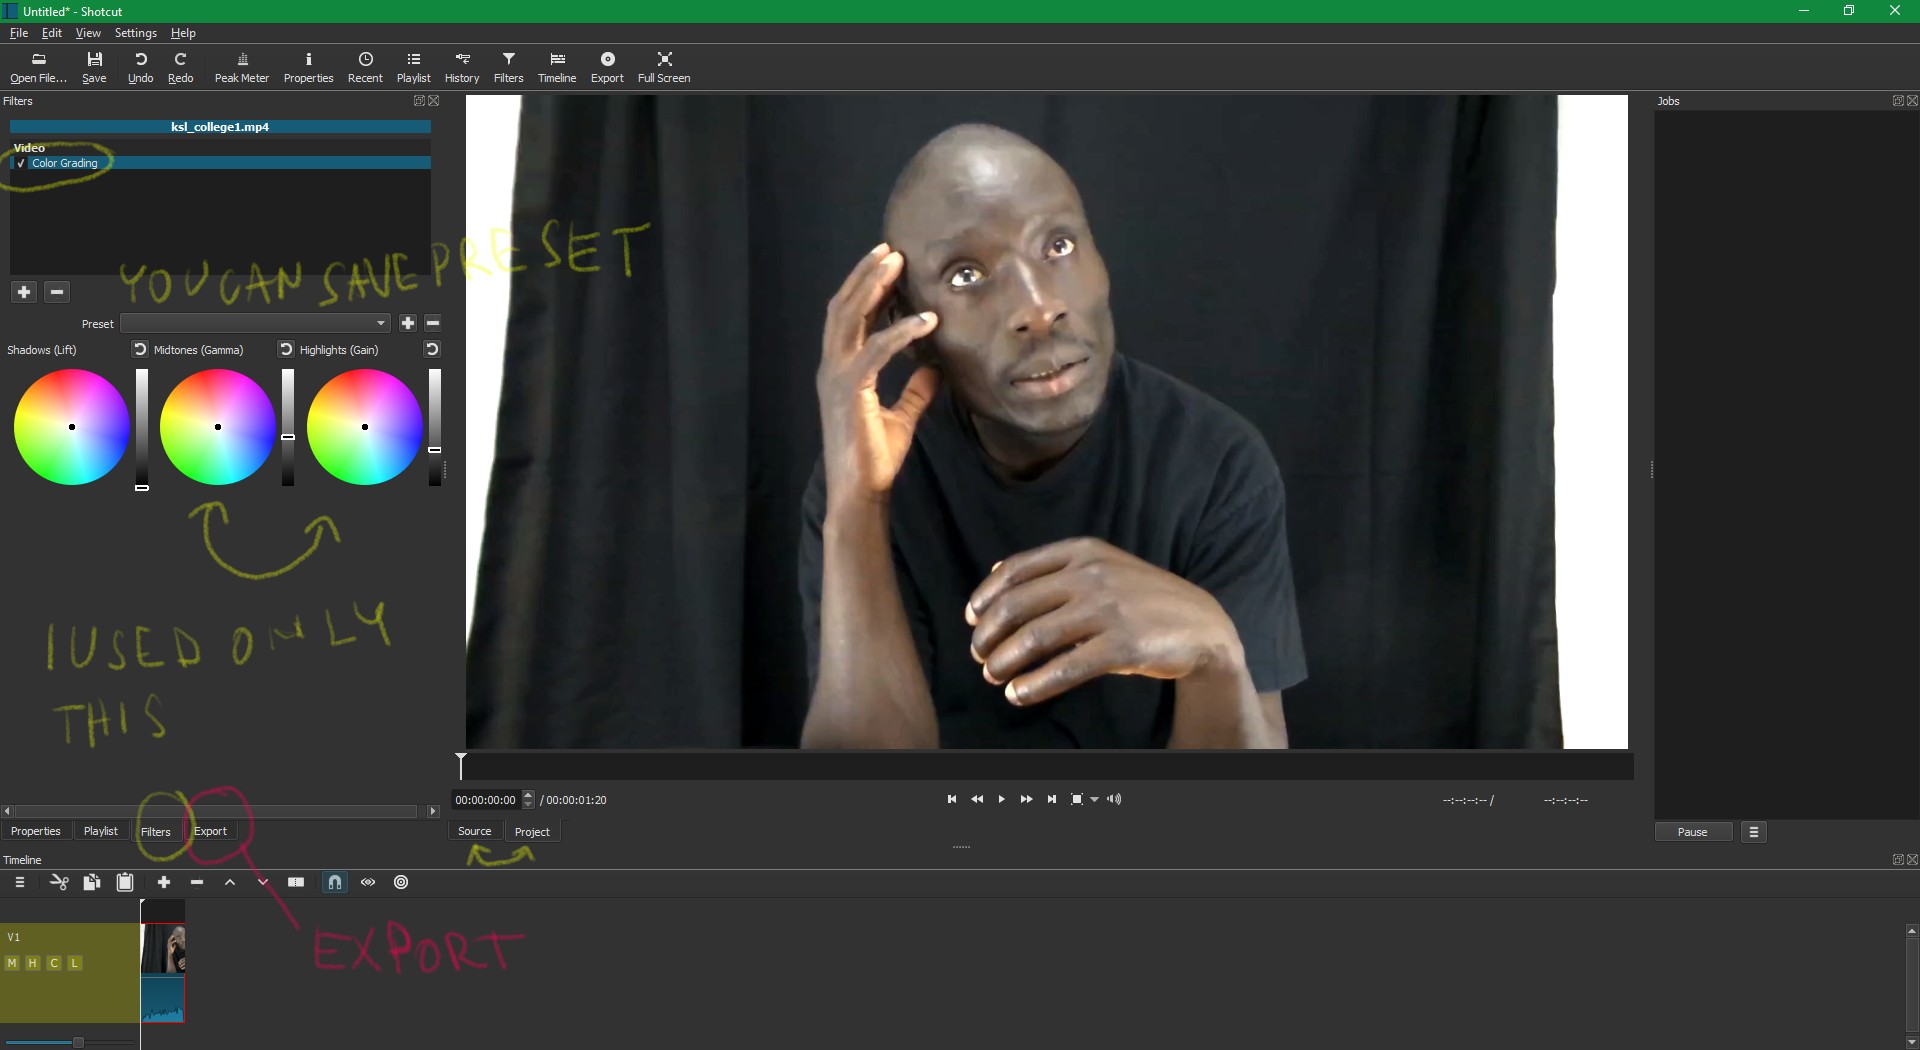Open the Recent files panel
The image size is (1920, 1050).
coord(365,67)
